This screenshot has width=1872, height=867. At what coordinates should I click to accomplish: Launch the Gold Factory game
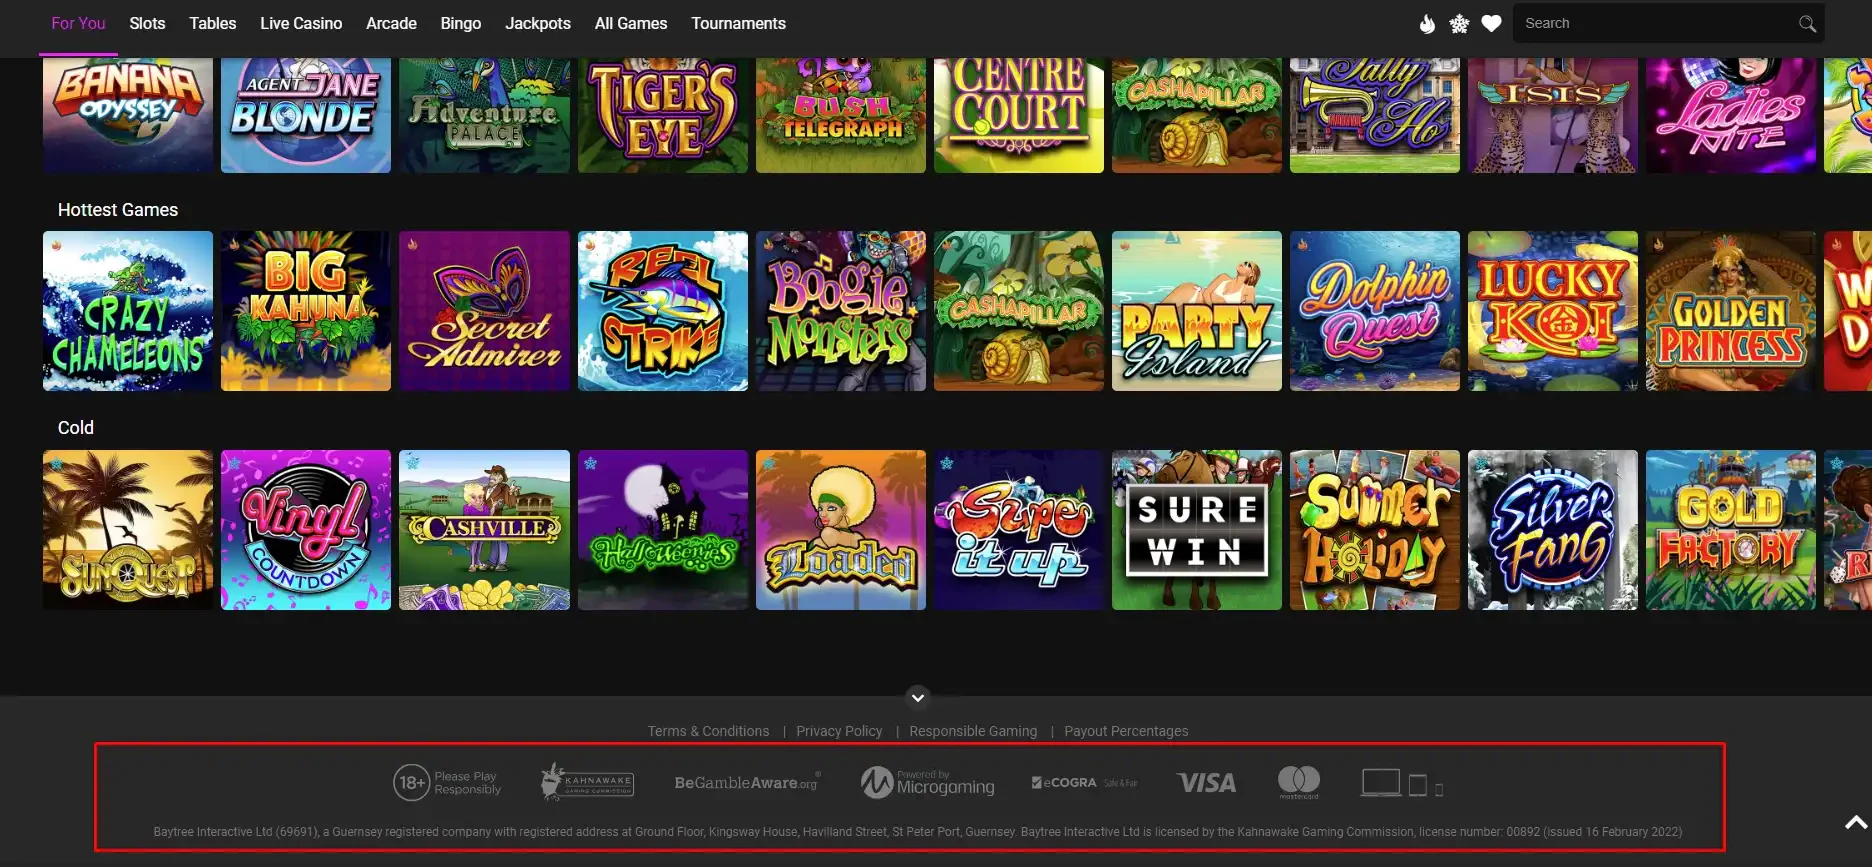coord(1731,530)
